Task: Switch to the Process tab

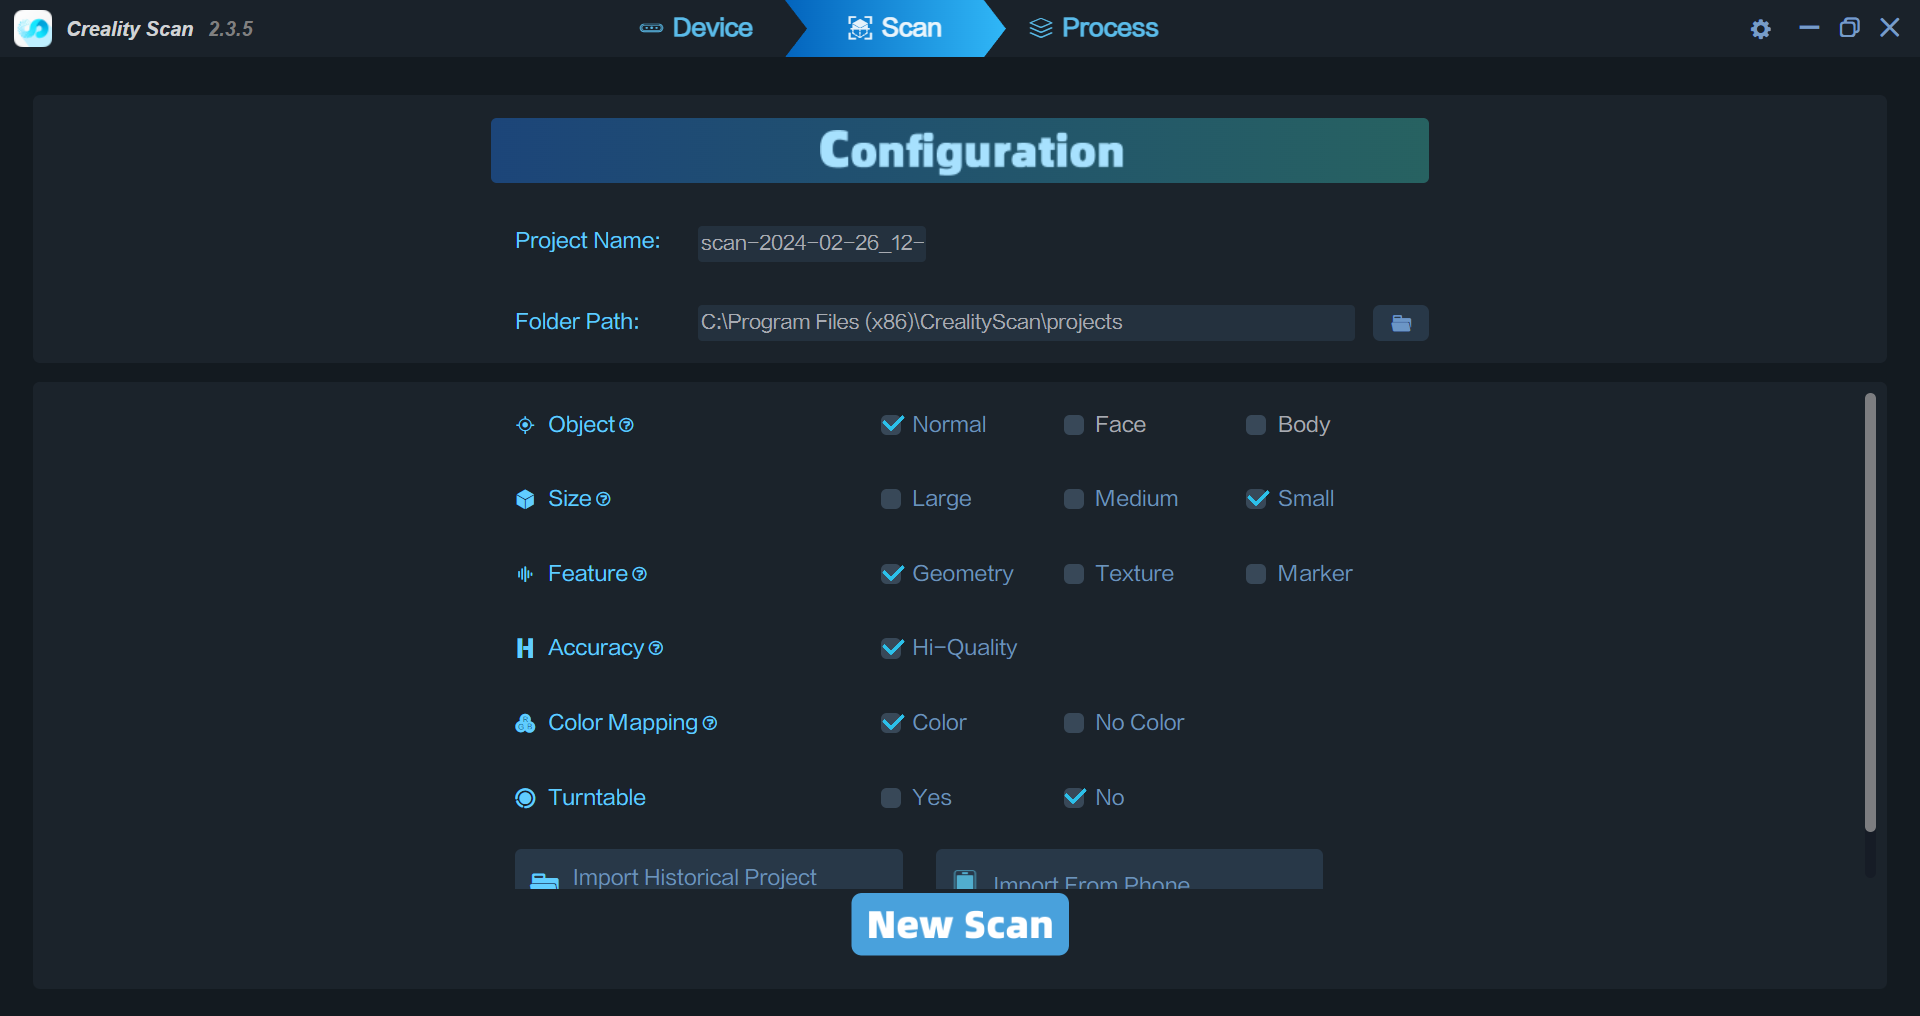Action: pos(1094,28)
